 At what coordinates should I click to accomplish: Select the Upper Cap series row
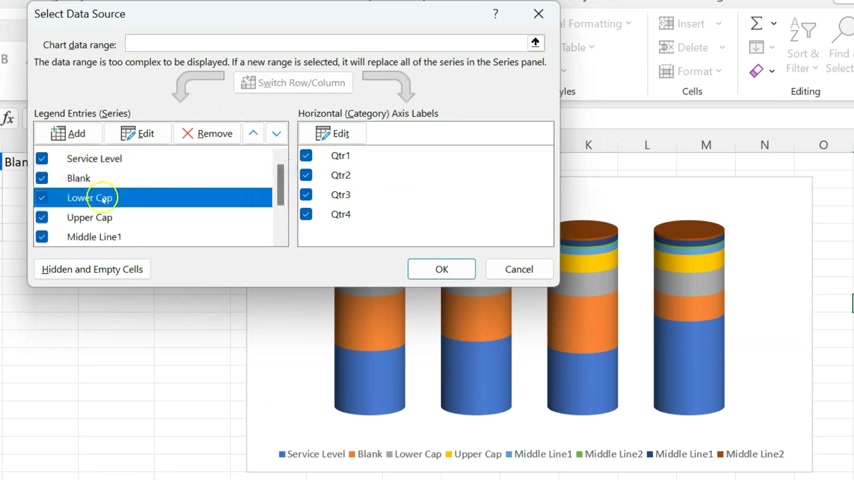pyautogui.click(x=153, y=217)
